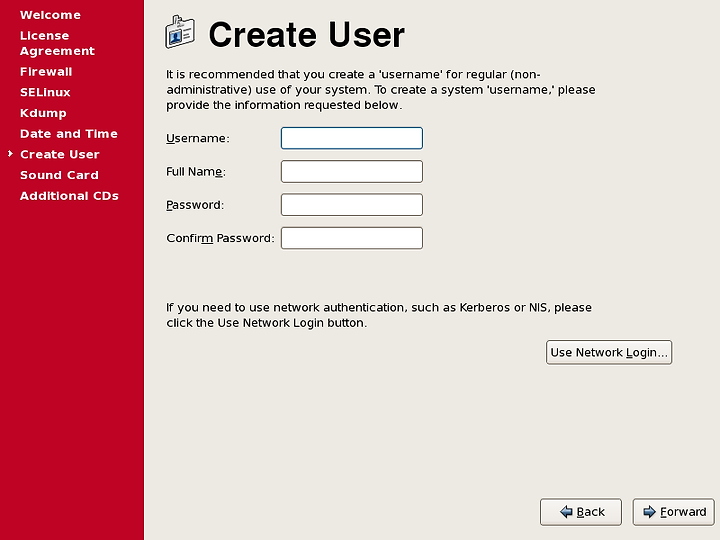Screen dimensions: 720x540
Task: Click the Confirm Password field
Action: pyautogui.click(x=352, y=238)
